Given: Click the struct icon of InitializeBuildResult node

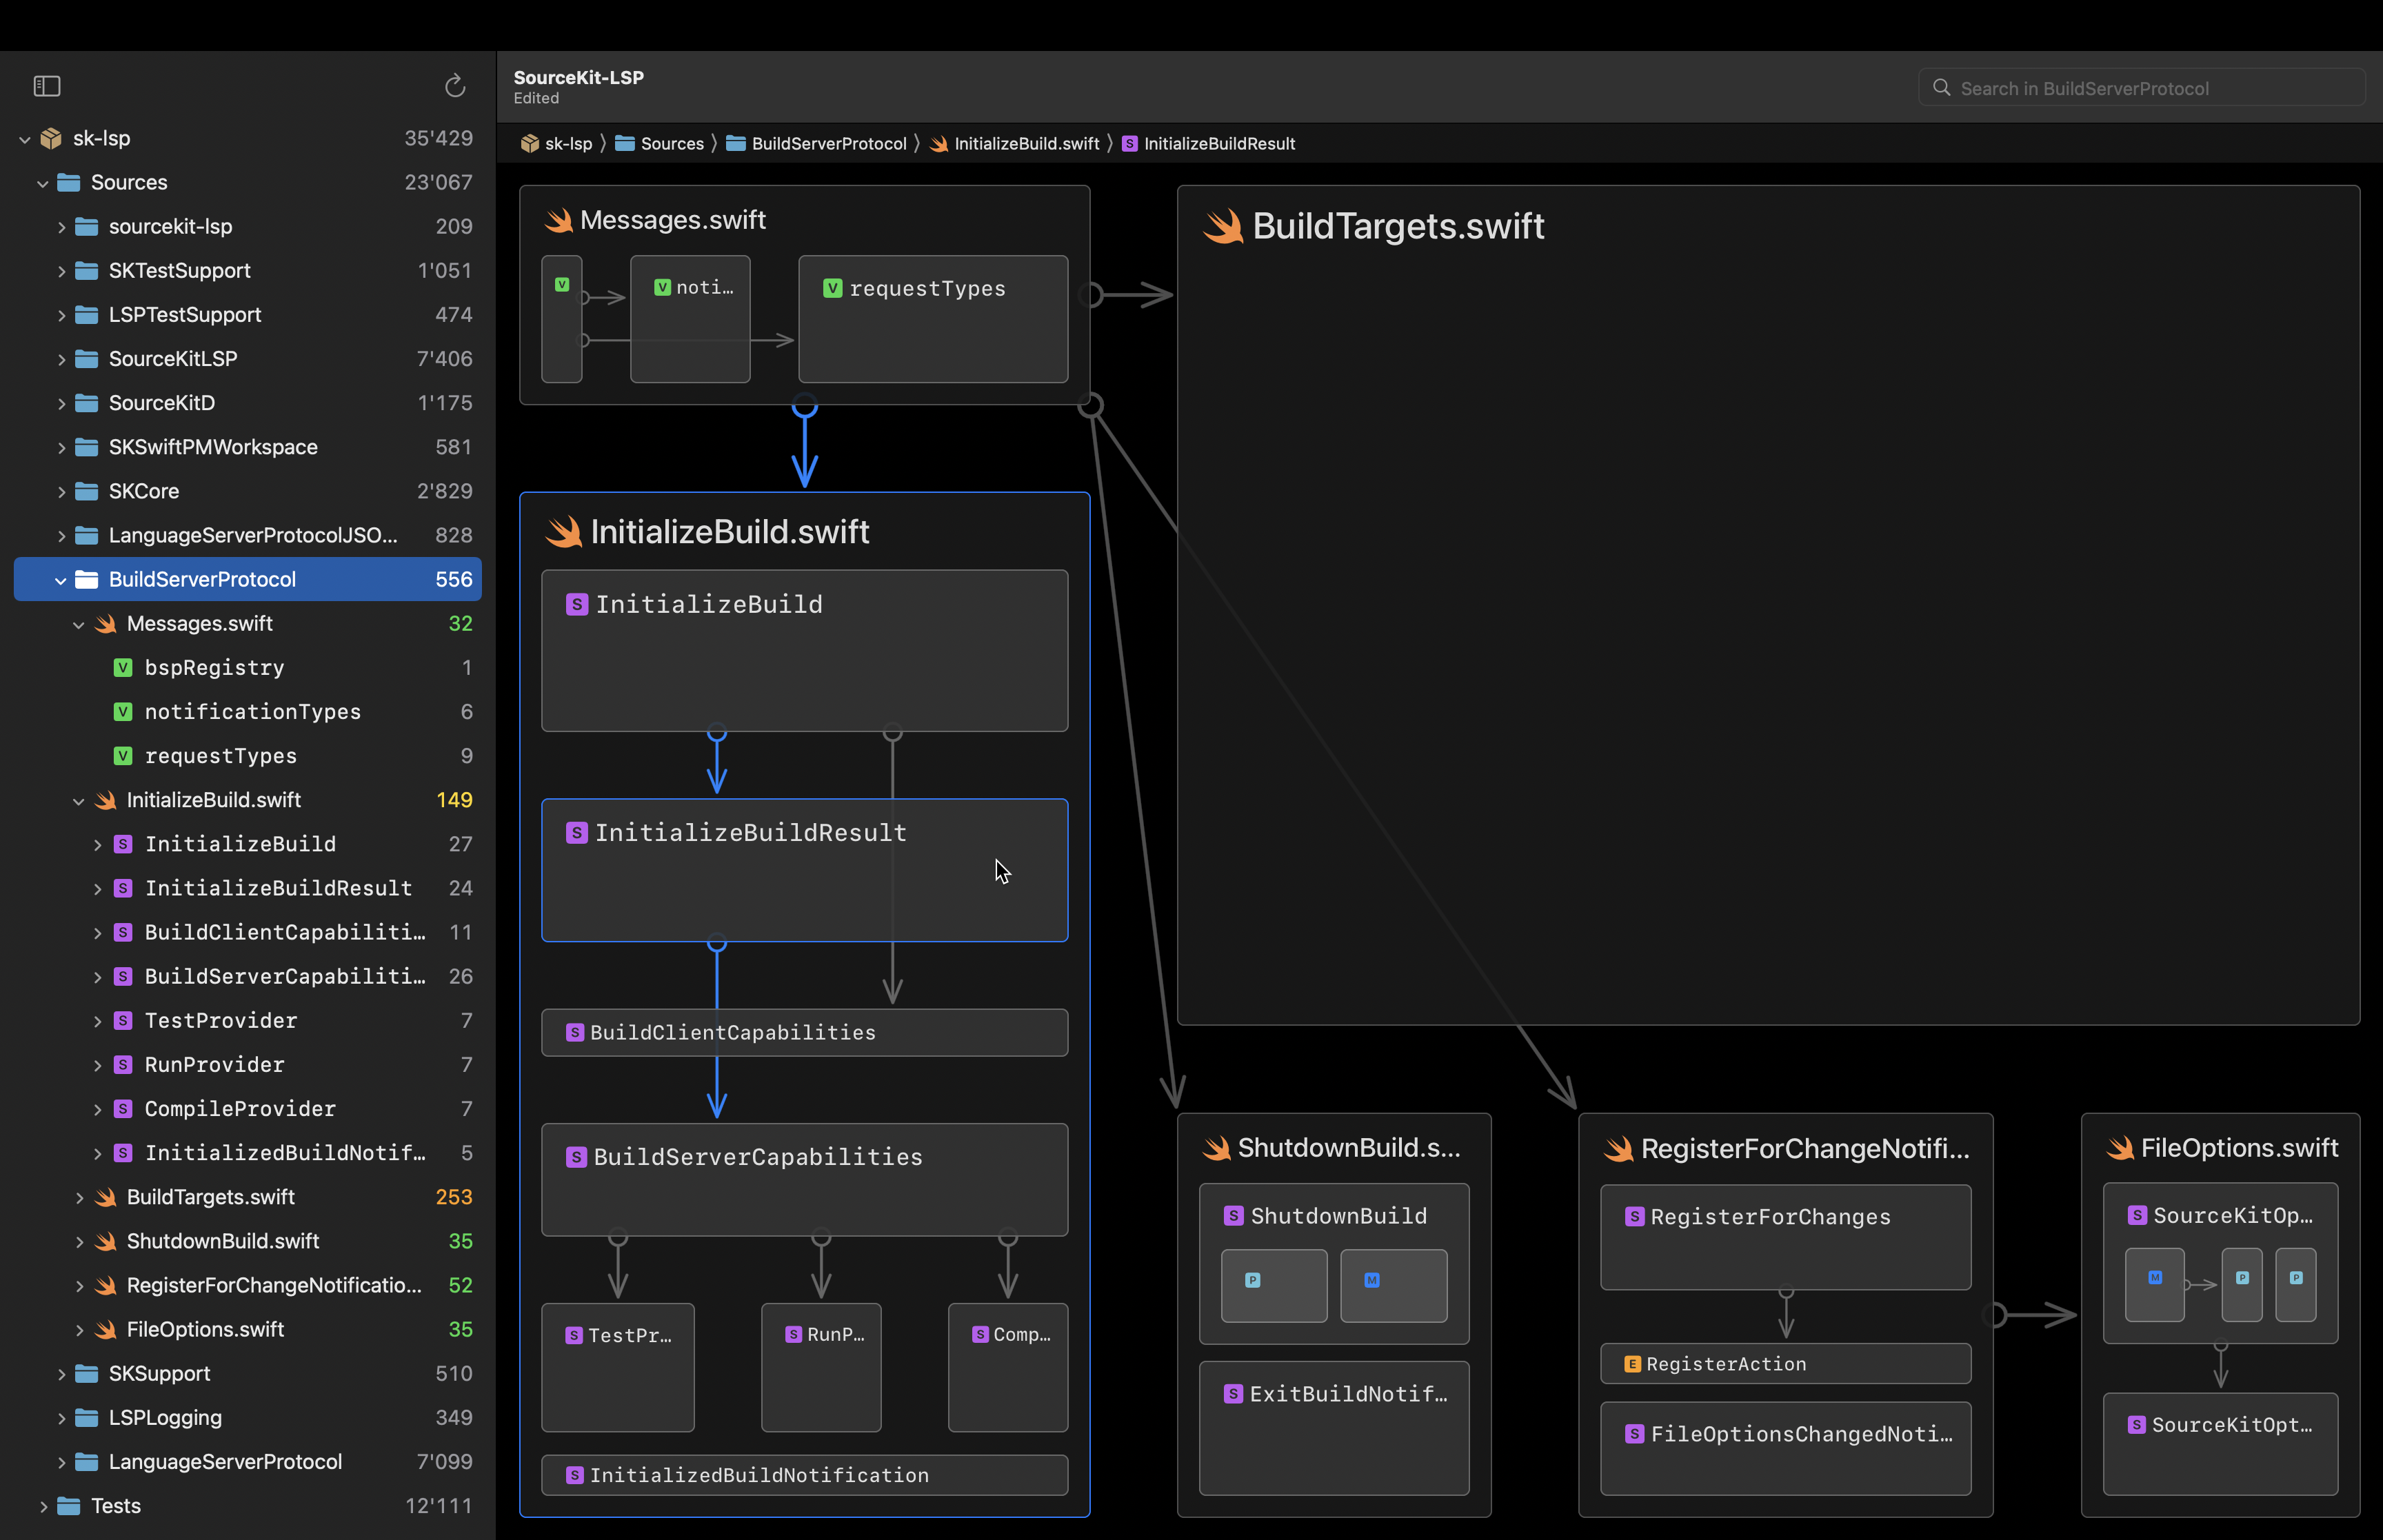Looking at the screenshot, I should tap(577, 833).
